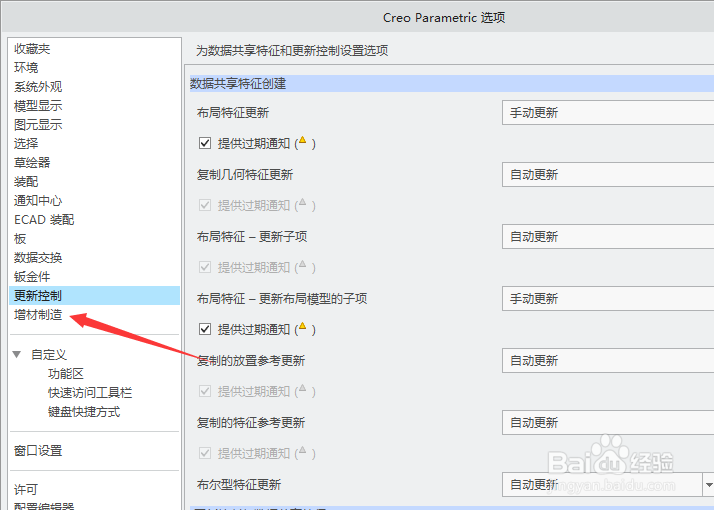Open 键盘快捷方式 settings
The width and height of the screenshot is (714, 510).
pyautogui.click(x=84, y=412)
